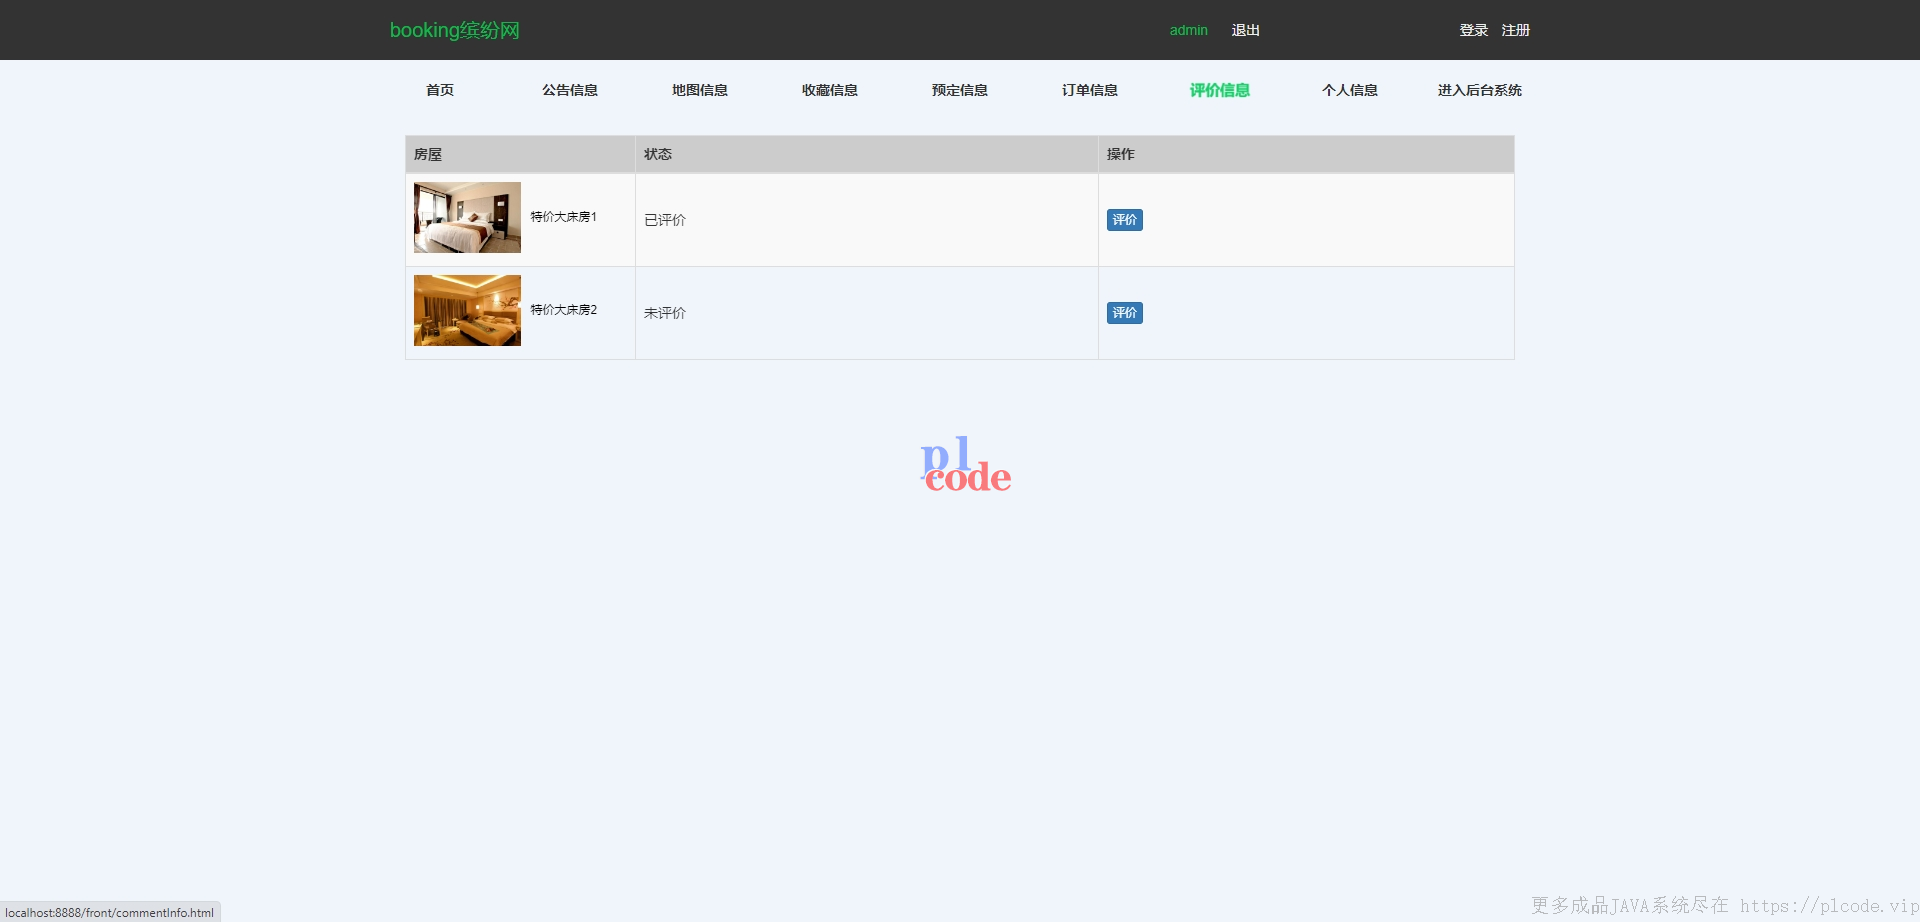The height and width of the screenshot is (922, 1920).
Task: Click the booking缤纷网 site logo
Action: 454,30
